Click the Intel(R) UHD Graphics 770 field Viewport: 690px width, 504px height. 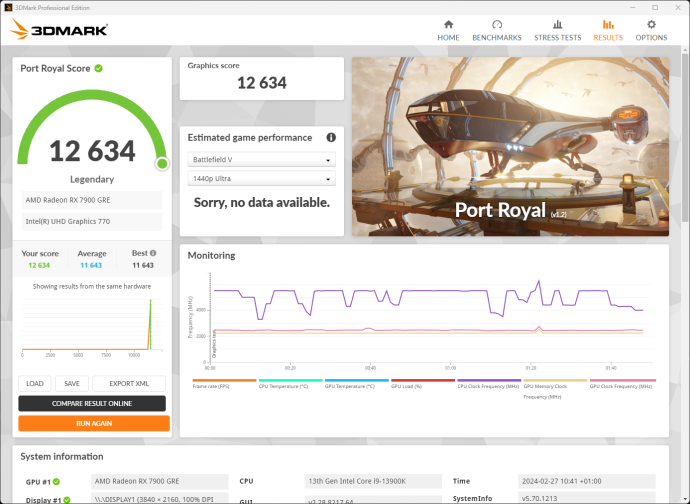click(x=92, y=221)
